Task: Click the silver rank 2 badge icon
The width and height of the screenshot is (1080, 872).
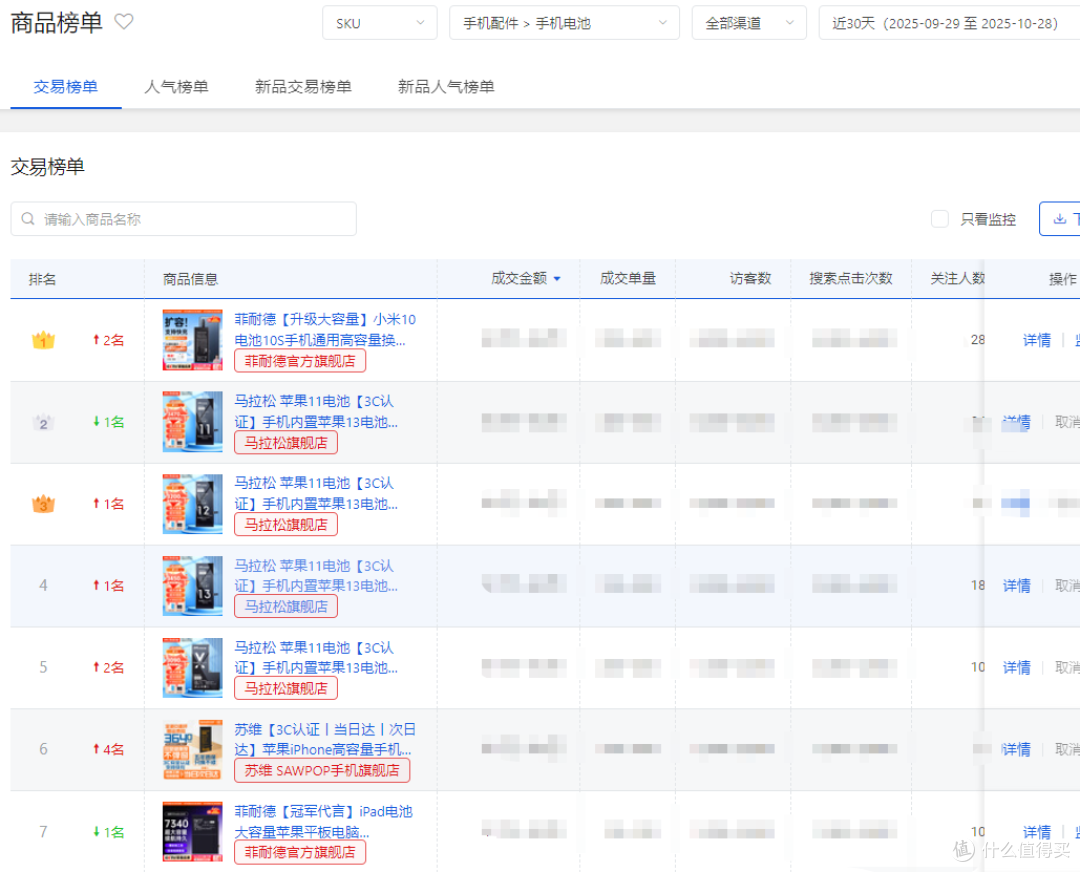Action: click(43, 422)
